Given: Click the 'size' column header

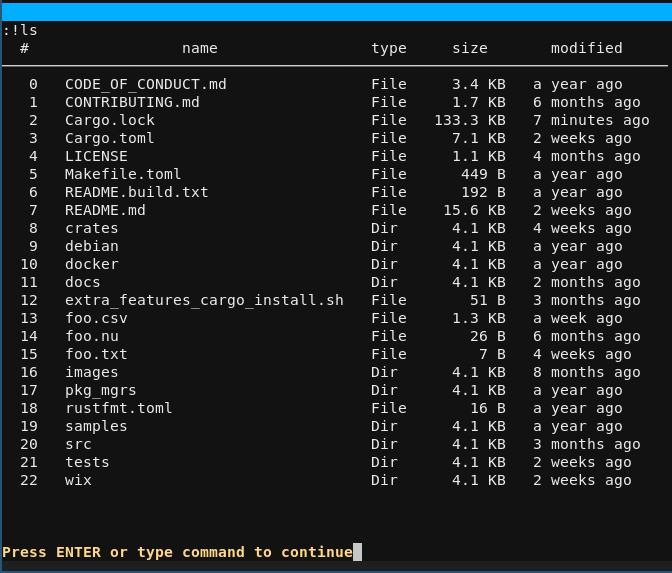Looking at the screenshot, I should pos(470,48).
